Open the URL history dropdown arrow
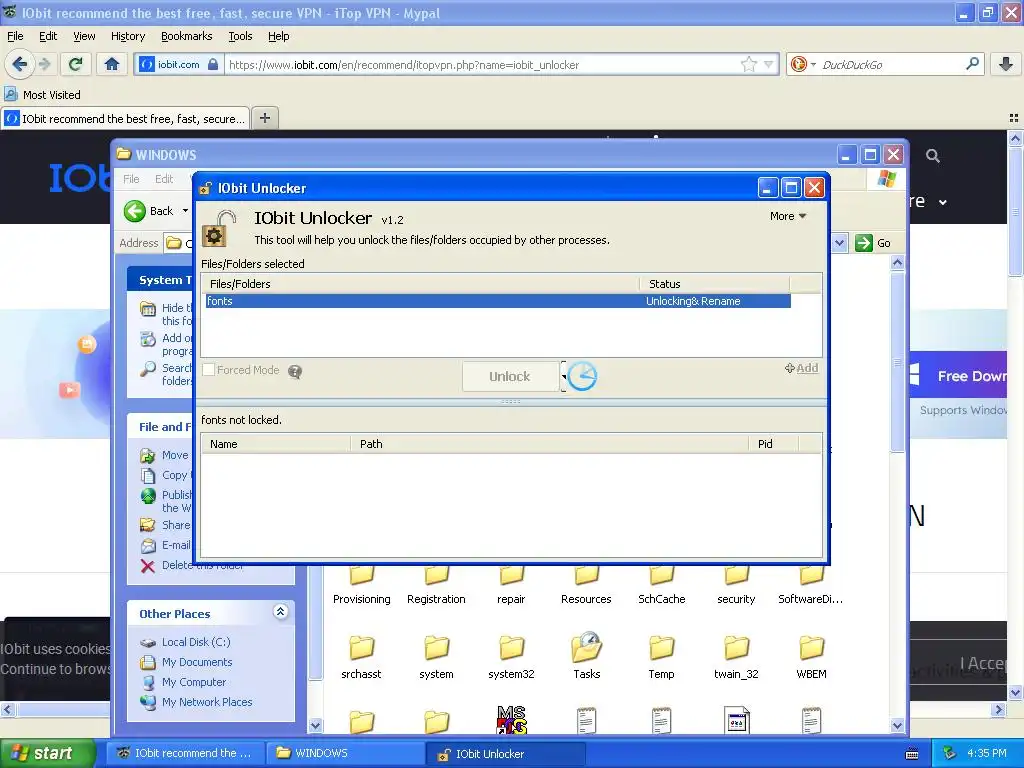Screen dimensions: 1024x768 tap(769, 64)
